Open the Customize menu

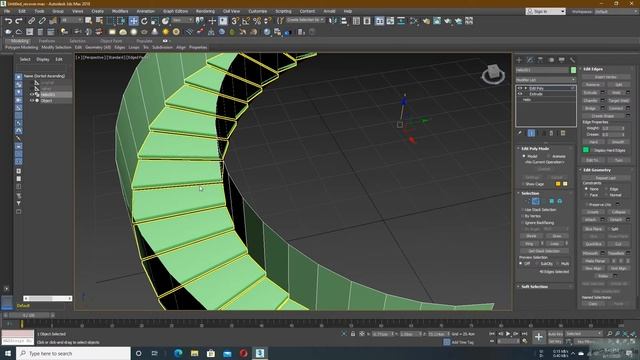(x=258, y=11)
